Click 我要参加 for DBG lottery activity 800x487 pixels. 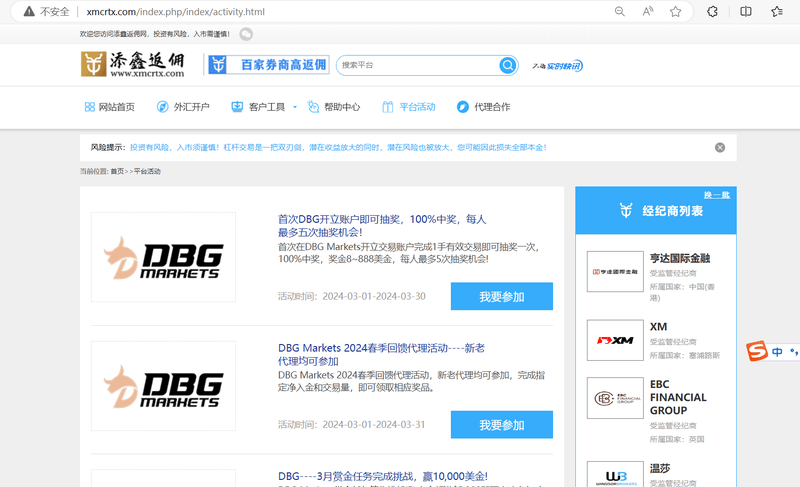[502, 296]
